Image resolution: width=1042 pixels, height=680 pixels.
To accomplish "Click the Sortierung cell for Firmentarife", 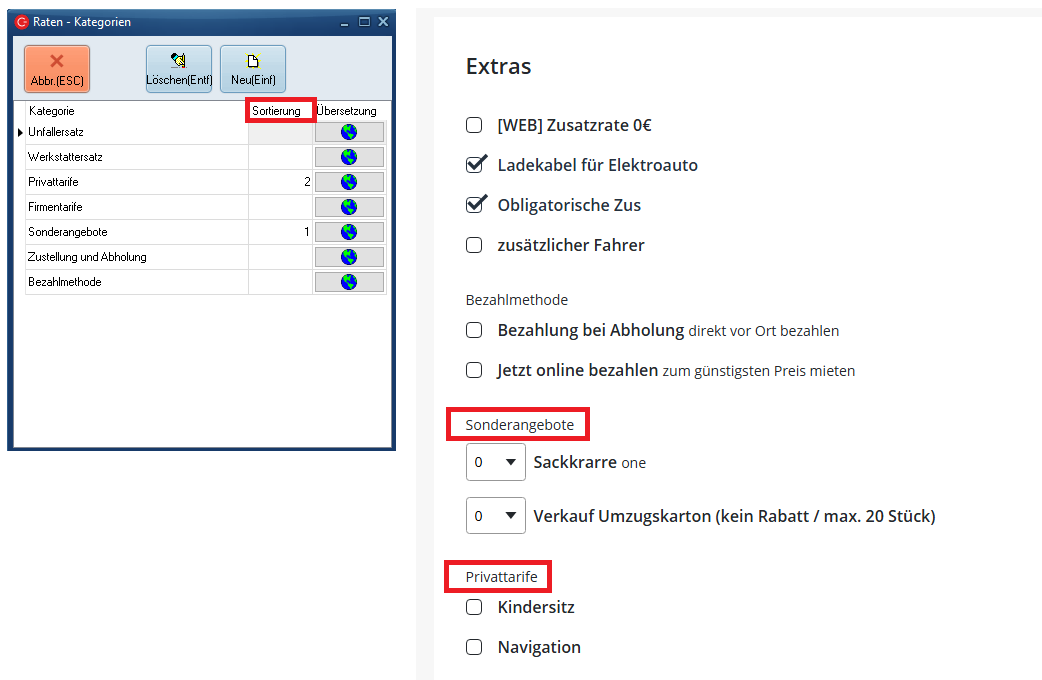I will click(280, 207).
